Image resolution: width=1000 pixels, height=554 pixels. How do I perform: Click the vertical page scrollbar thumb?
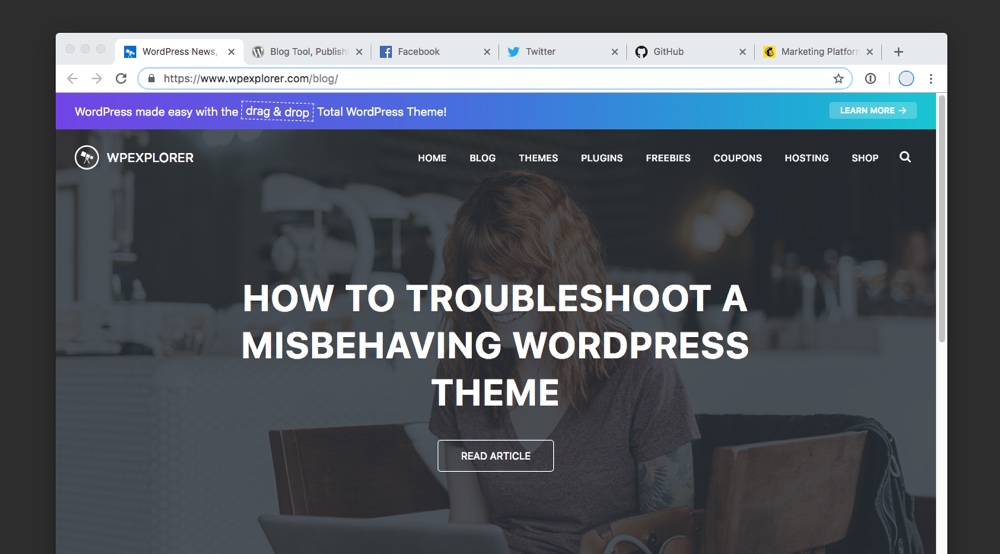click(x=942, y=219)
